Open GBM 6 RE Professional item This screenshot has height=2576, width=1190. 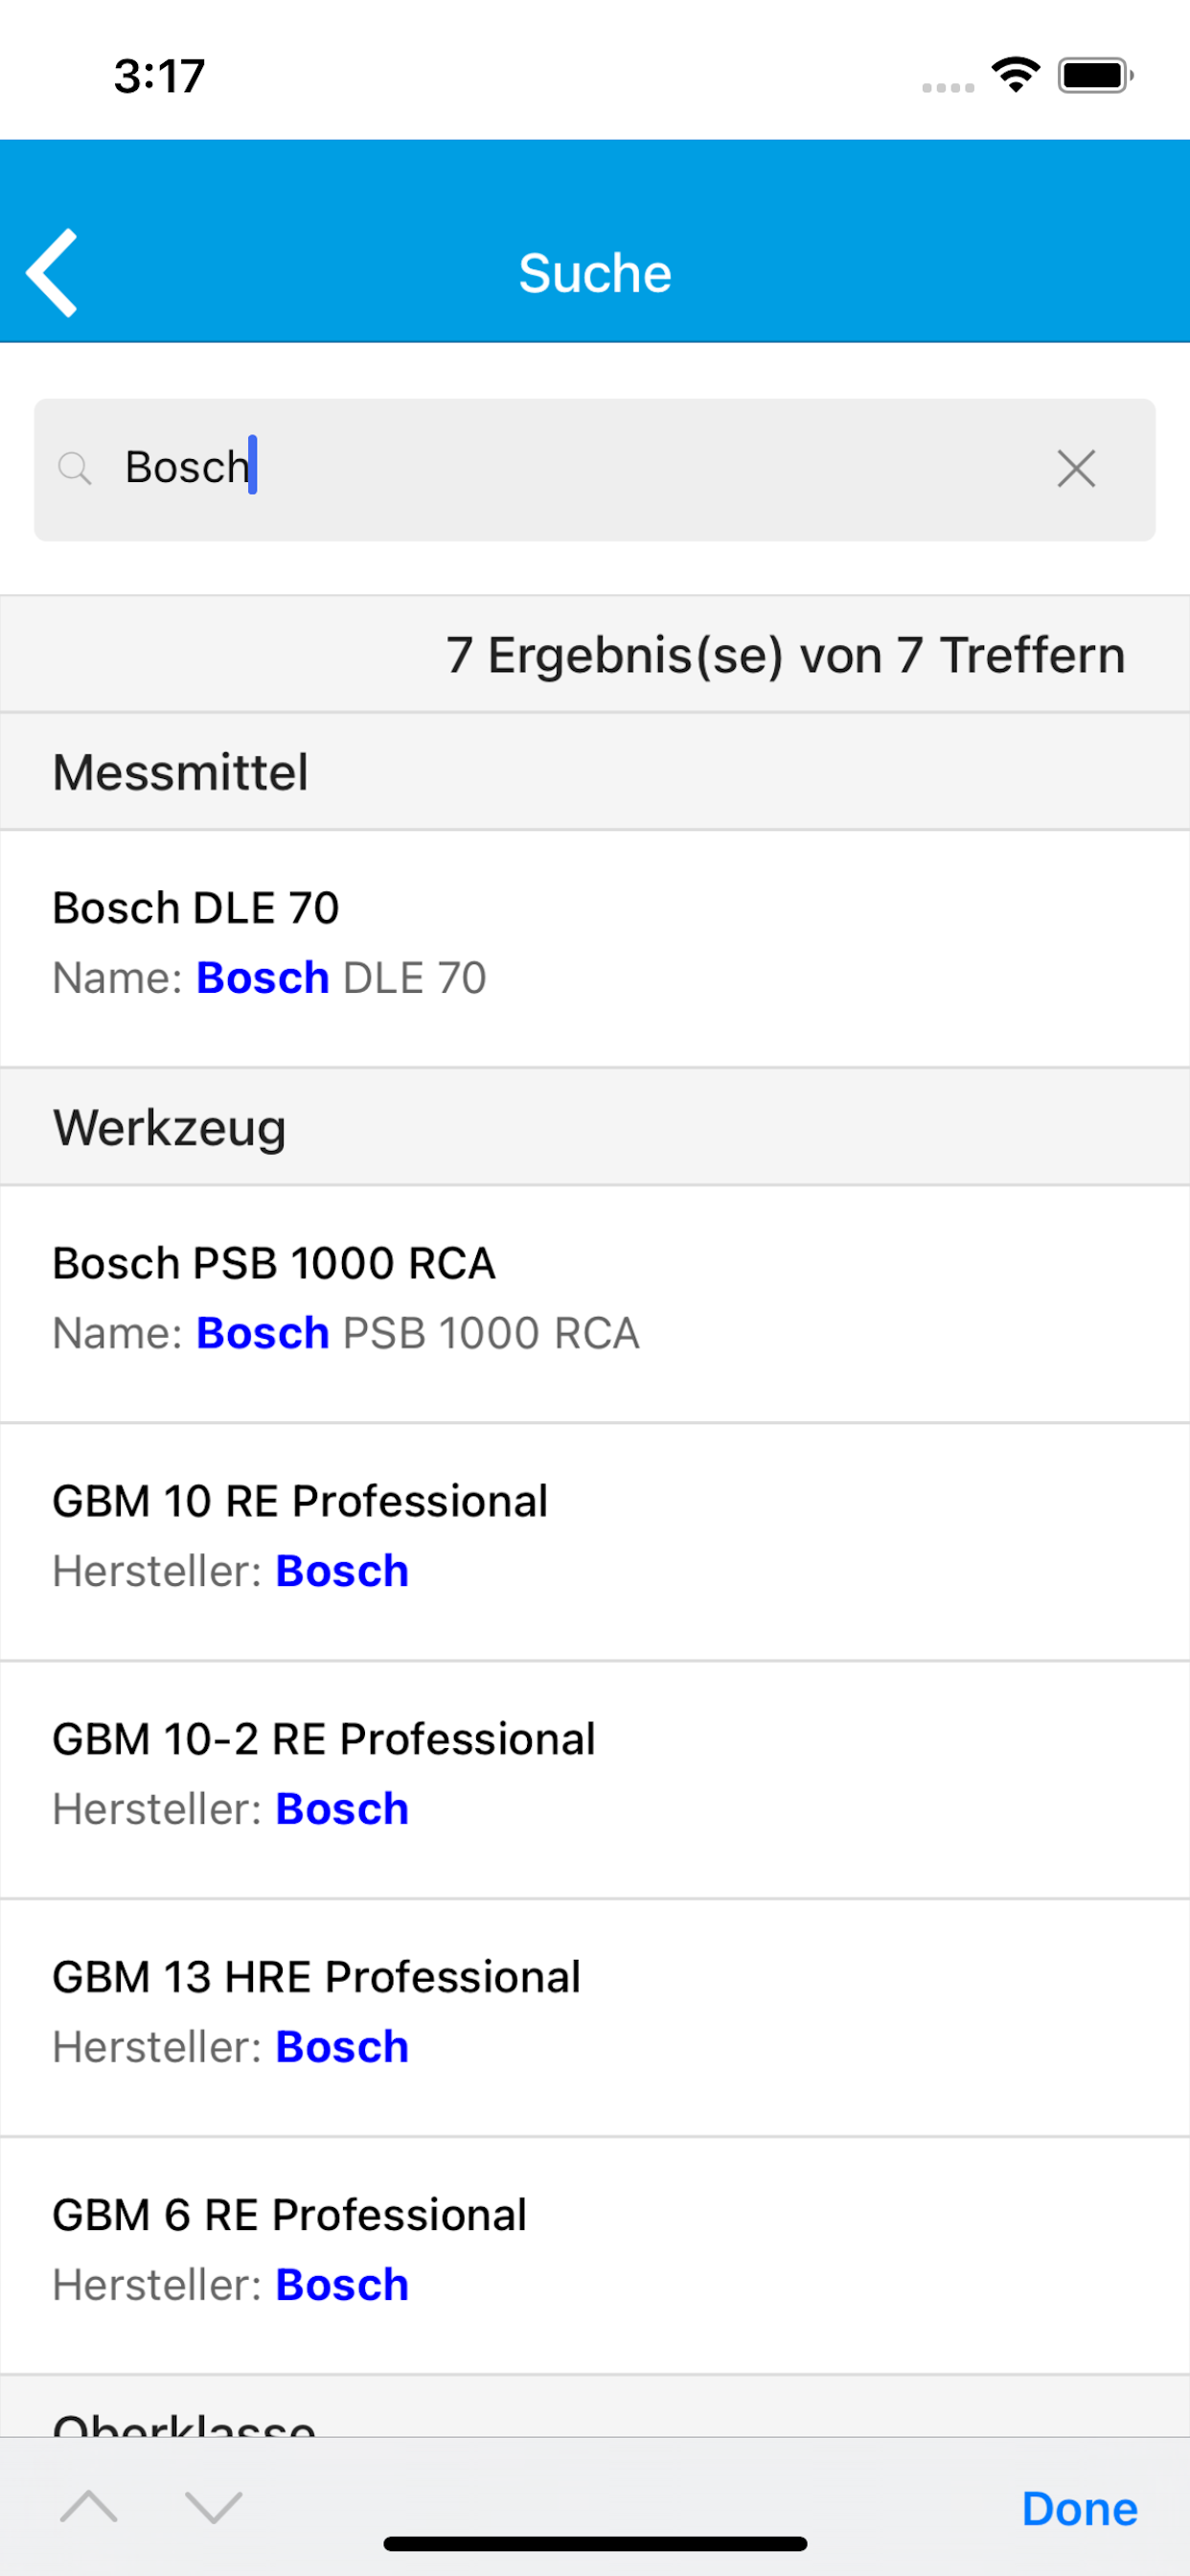pyautogui.click(x=595, y=2256)
